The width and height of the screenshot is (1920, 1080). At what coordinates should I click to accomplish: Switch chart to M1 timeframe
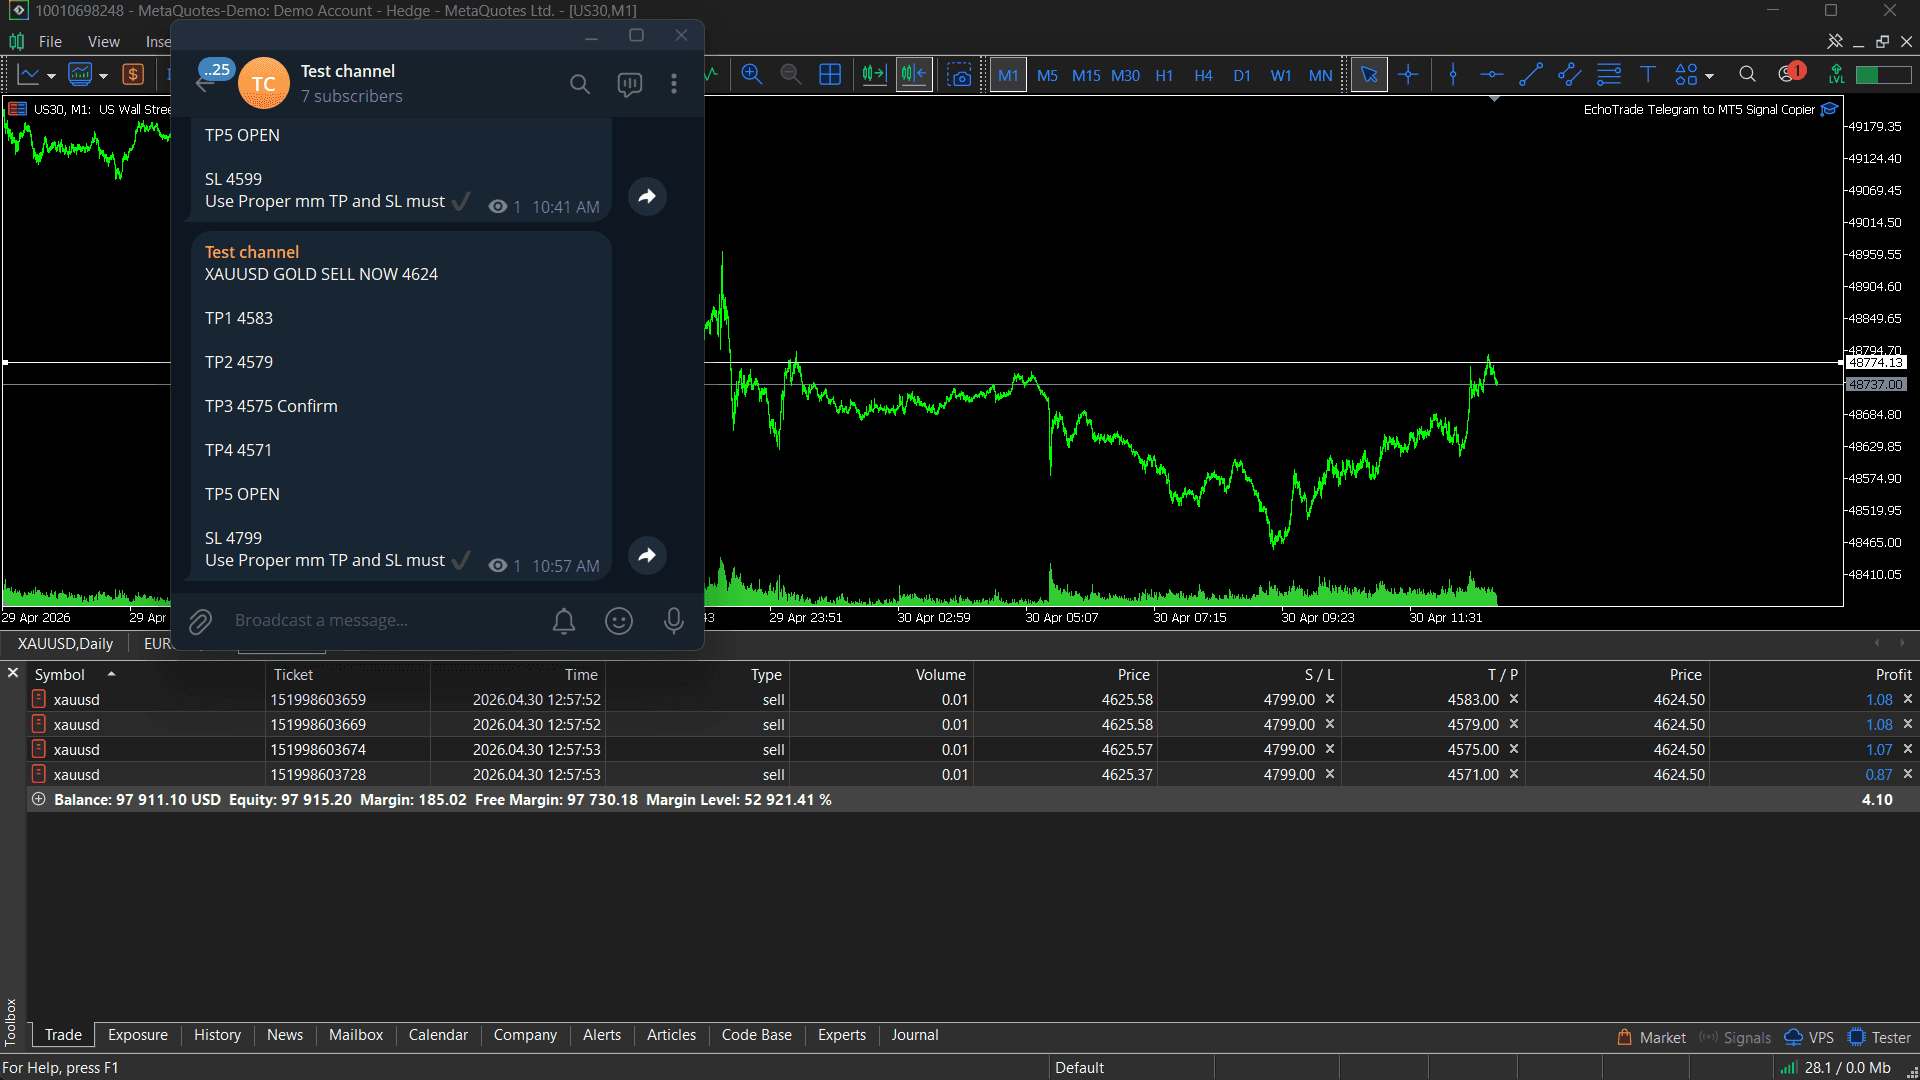point(1008,76)
